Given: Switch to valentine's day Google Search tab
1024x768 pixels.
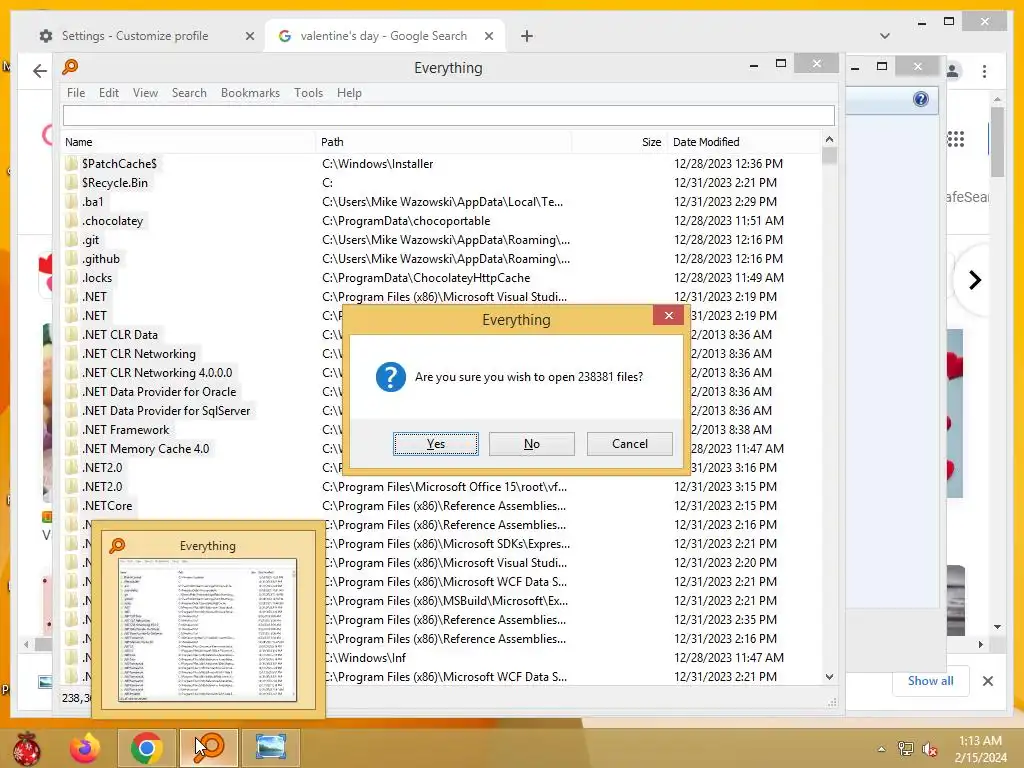Looking at the screenshot, I should [x=383, y=36].
